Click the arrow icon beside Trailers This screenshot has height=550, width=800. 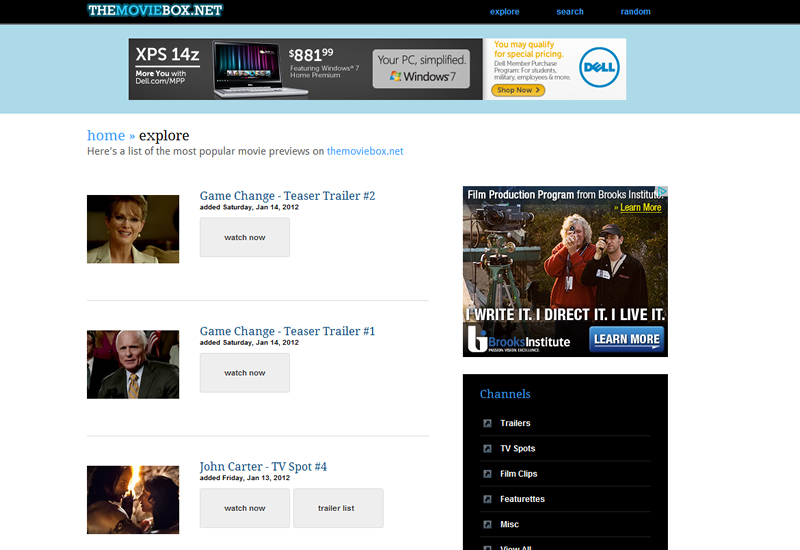tap(487, 423)
